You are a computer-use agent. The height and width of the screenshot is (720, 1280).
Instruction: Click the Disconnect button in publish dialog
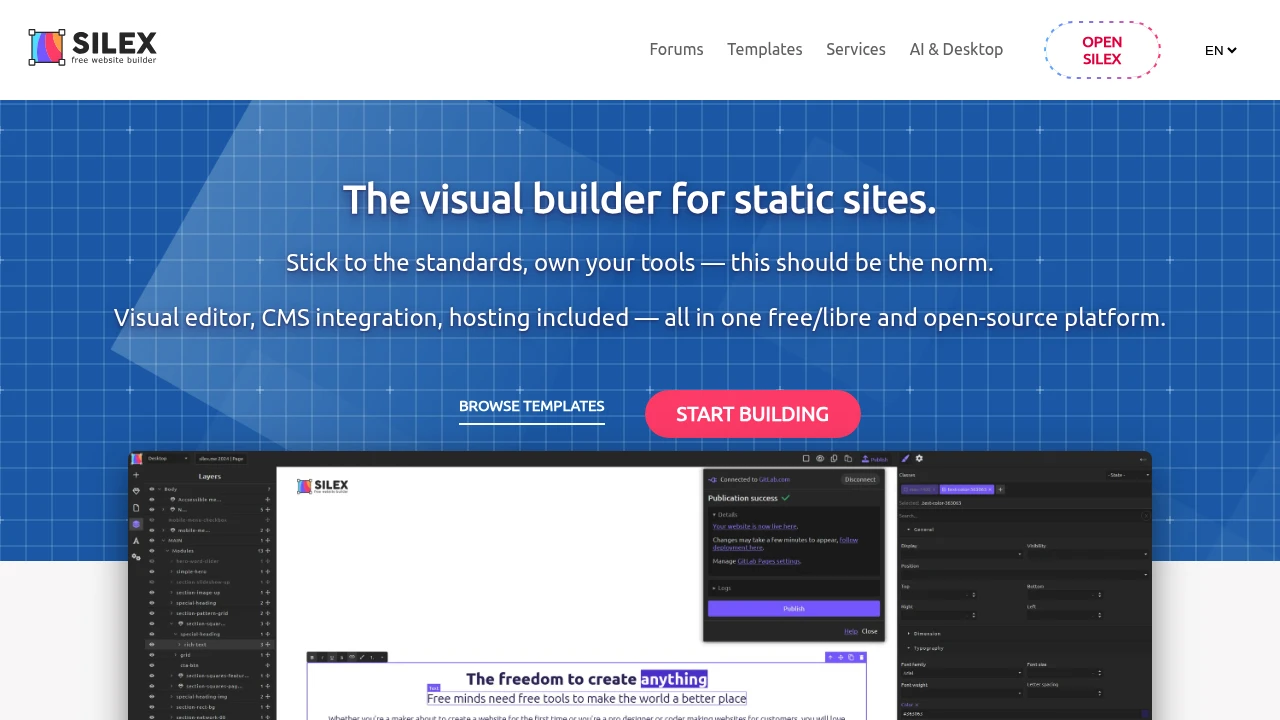[x=860, y=479]
